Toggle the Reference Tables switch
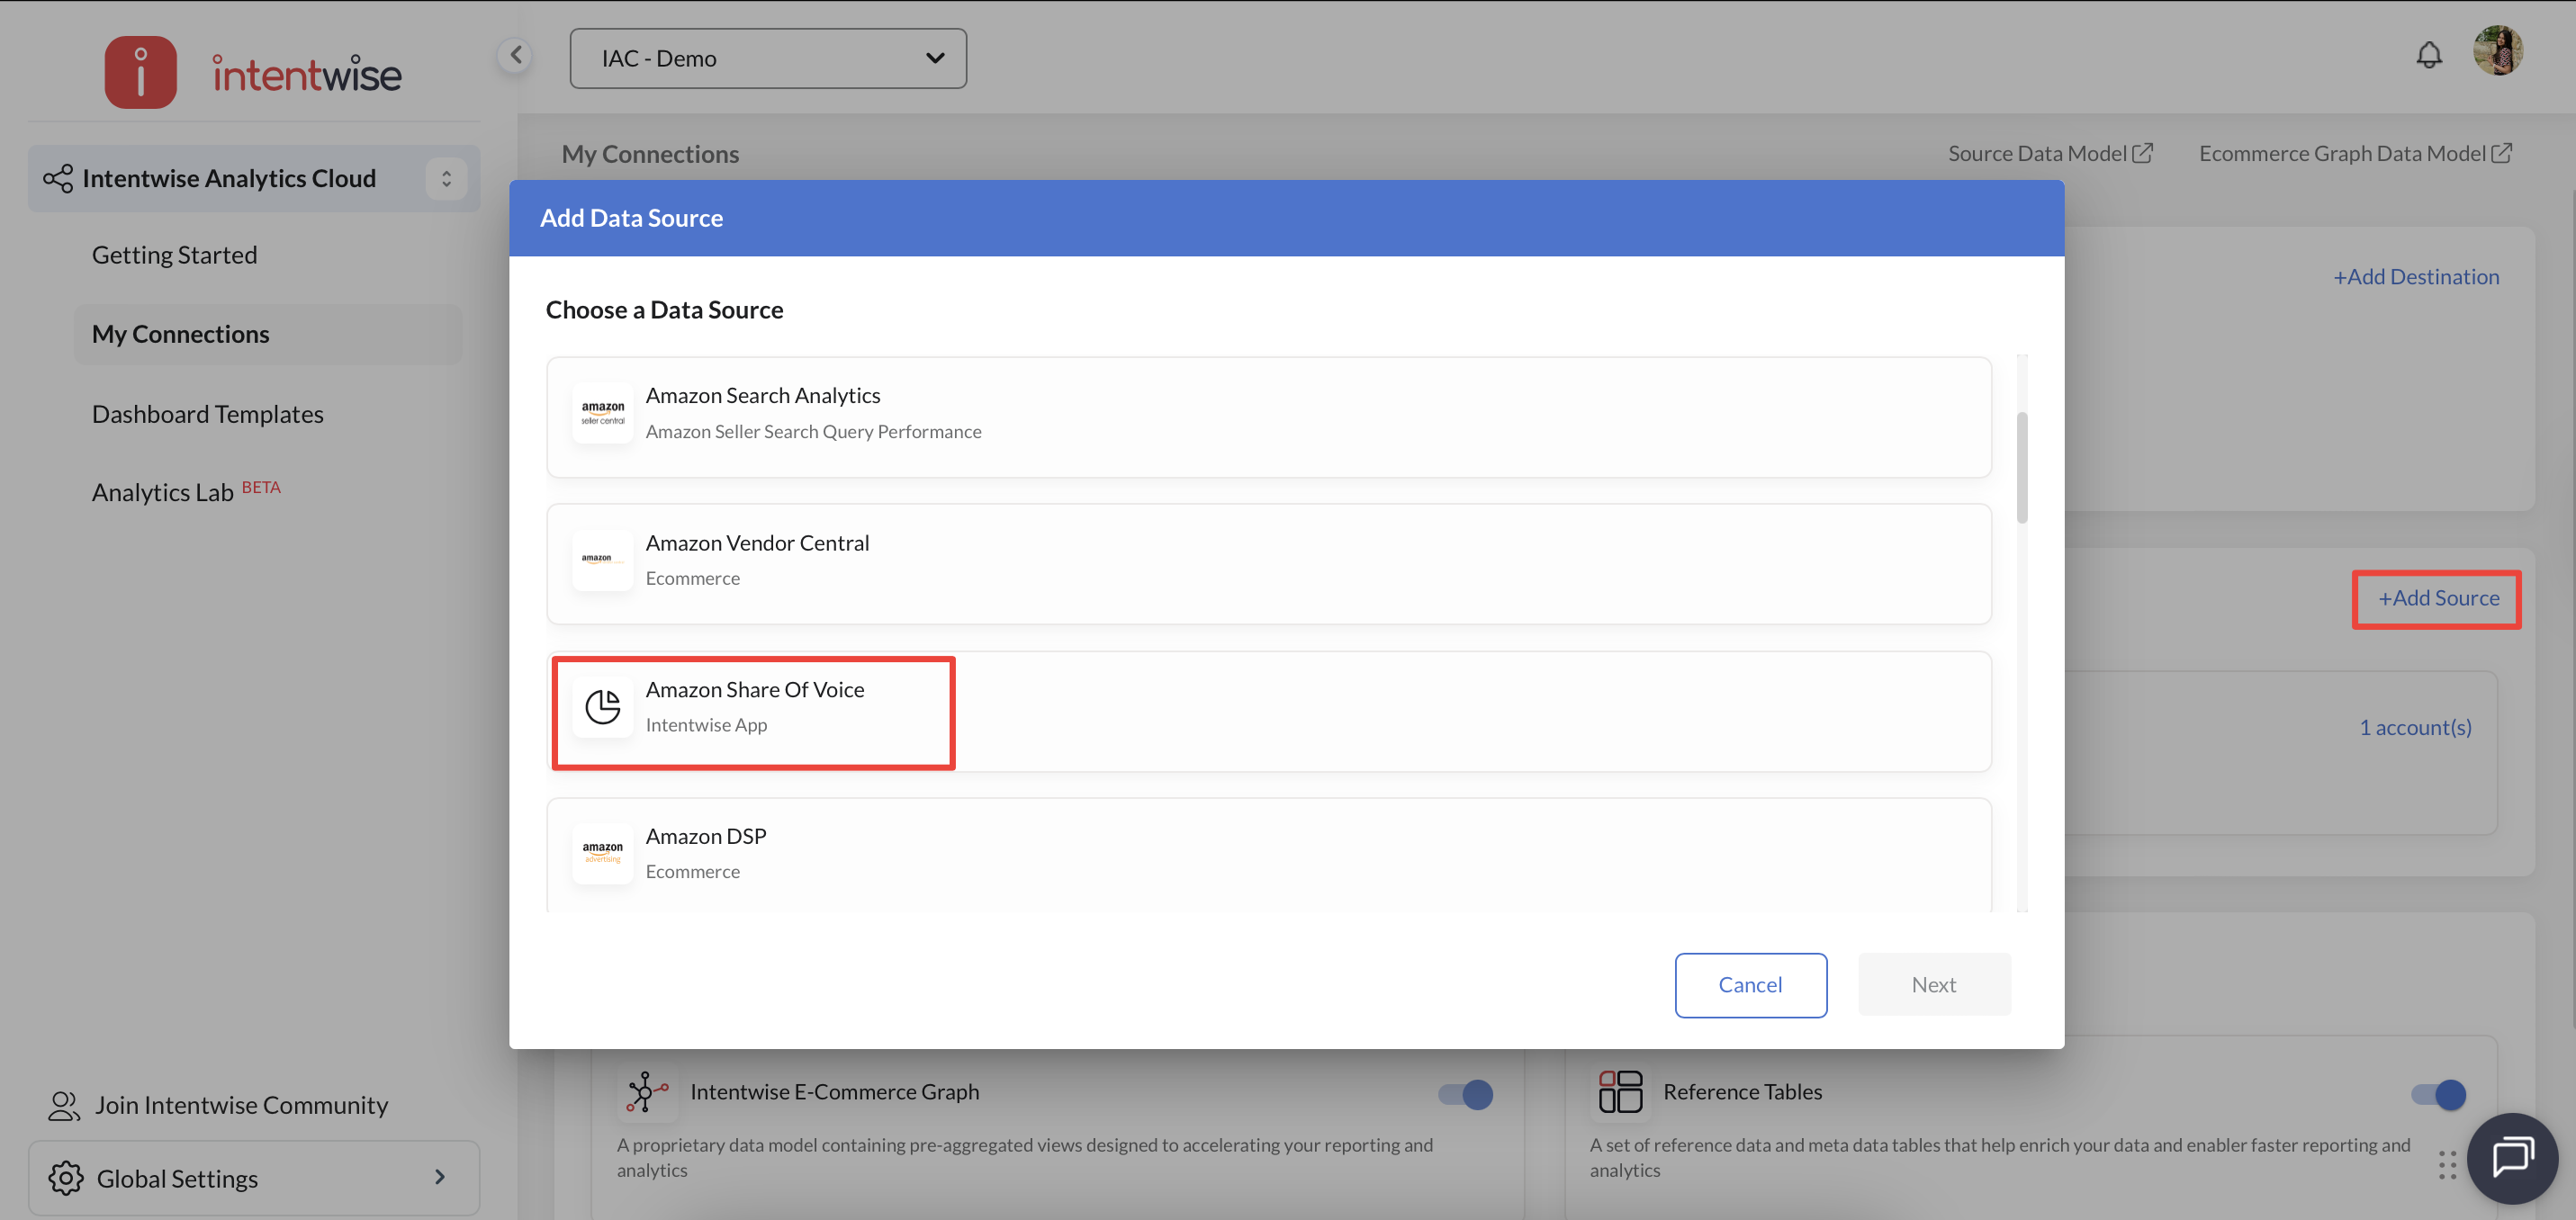 coord(2438,1094)
